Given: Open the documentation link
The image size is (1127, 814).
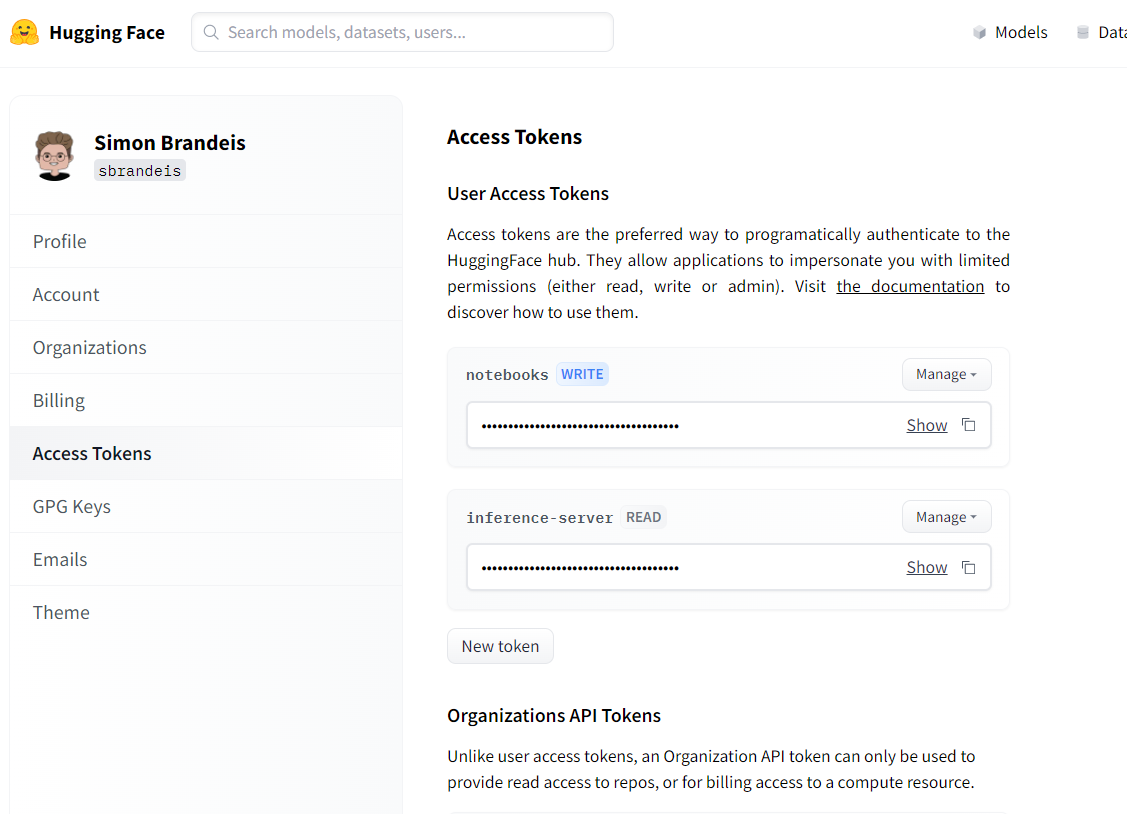Looking at the screenshot, I should tap(910, 286).
